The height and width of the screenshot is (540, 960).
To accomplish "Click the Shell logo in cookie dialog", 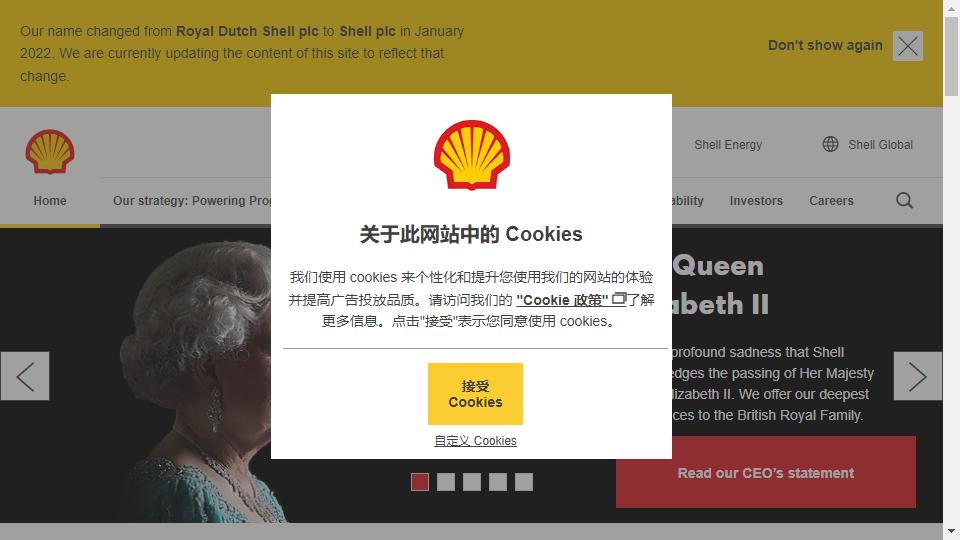I will pyautogui.click(x=471, y=155).
